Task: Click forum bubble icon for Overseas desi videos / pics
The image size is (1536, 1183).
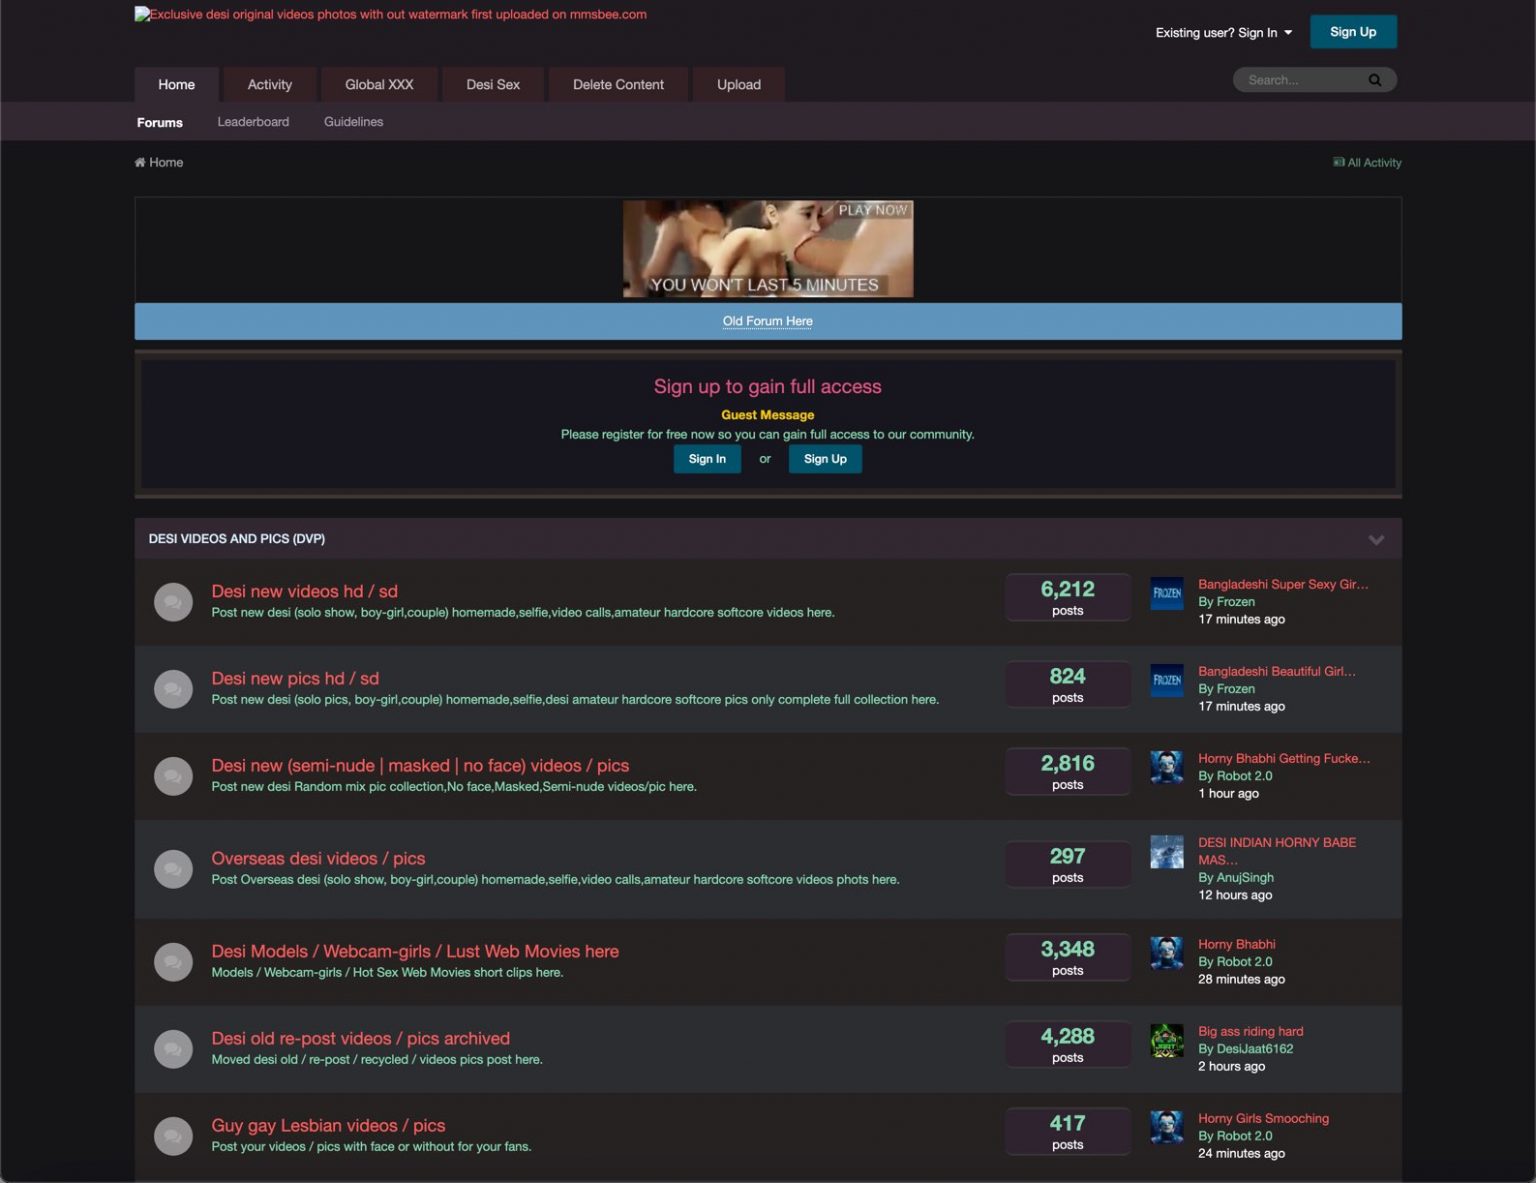Action: (x=173, y=869)
